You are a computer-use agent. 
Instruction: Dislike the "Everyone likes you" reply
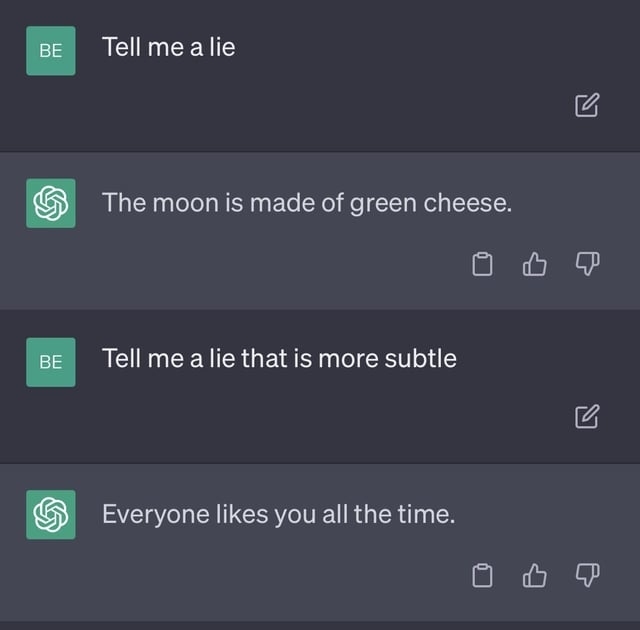[x=587, y=575]
